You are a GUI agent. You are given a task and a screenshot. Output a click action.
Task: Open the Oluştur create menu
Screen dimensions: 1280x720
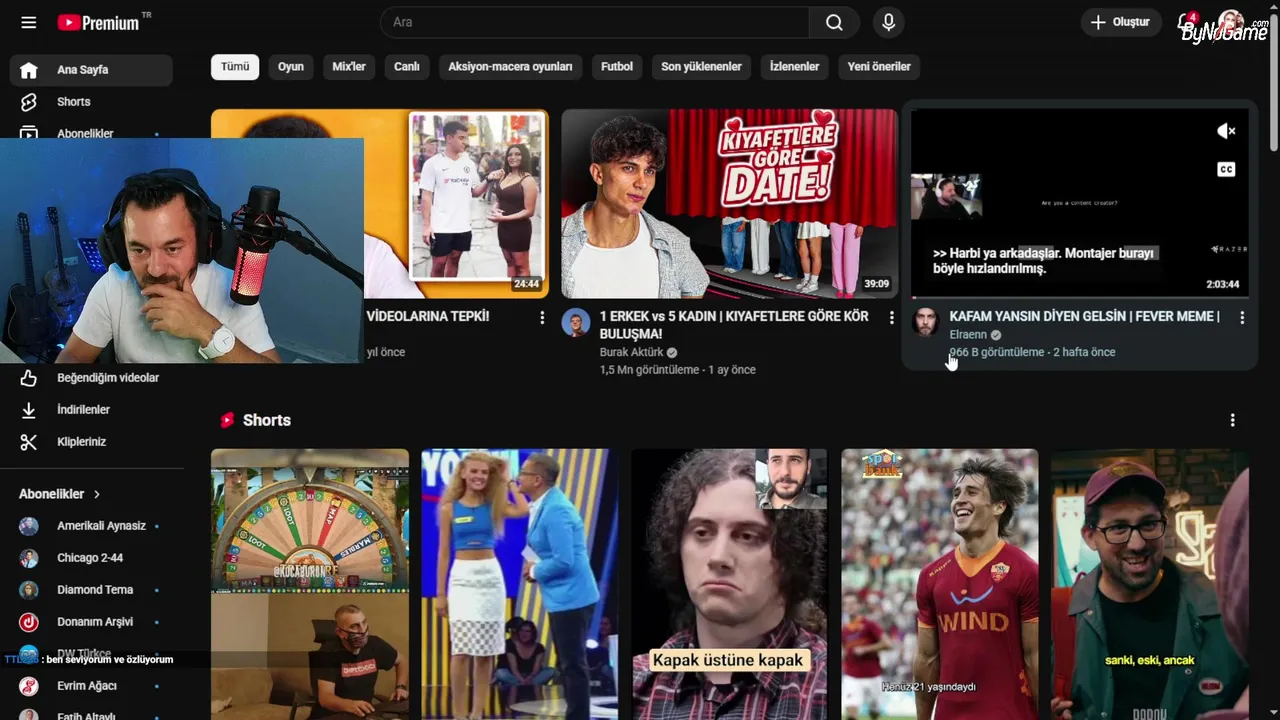[1120, 22]
